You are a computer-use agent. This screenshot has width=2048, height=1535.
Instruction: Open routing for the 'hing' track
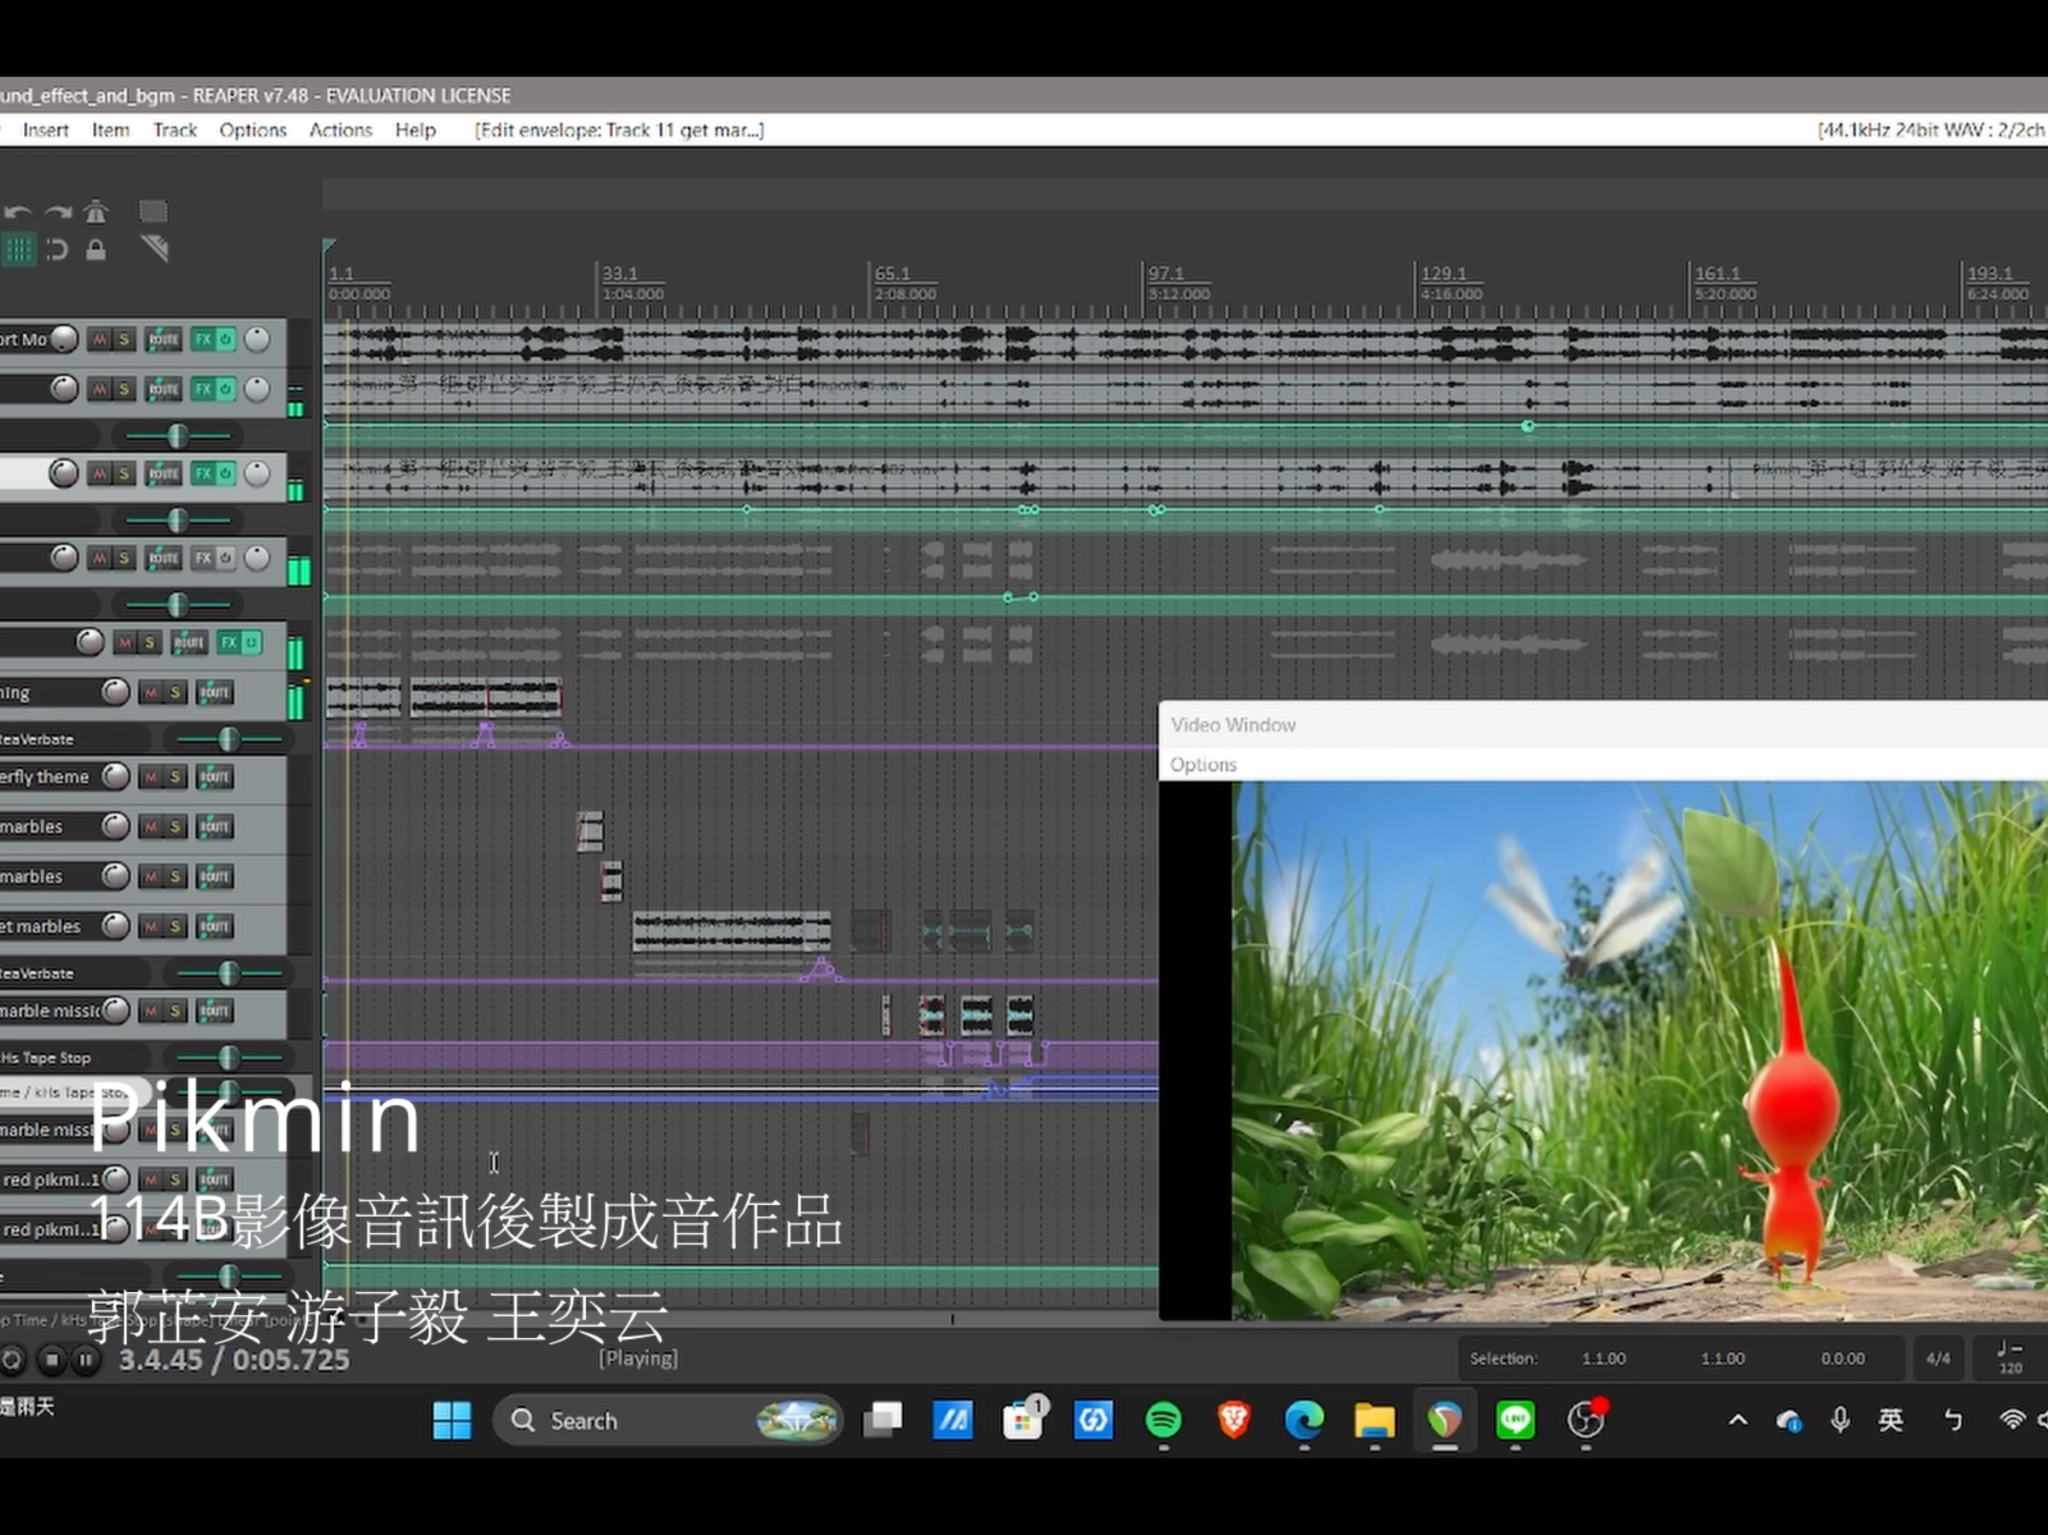[215, 692]
